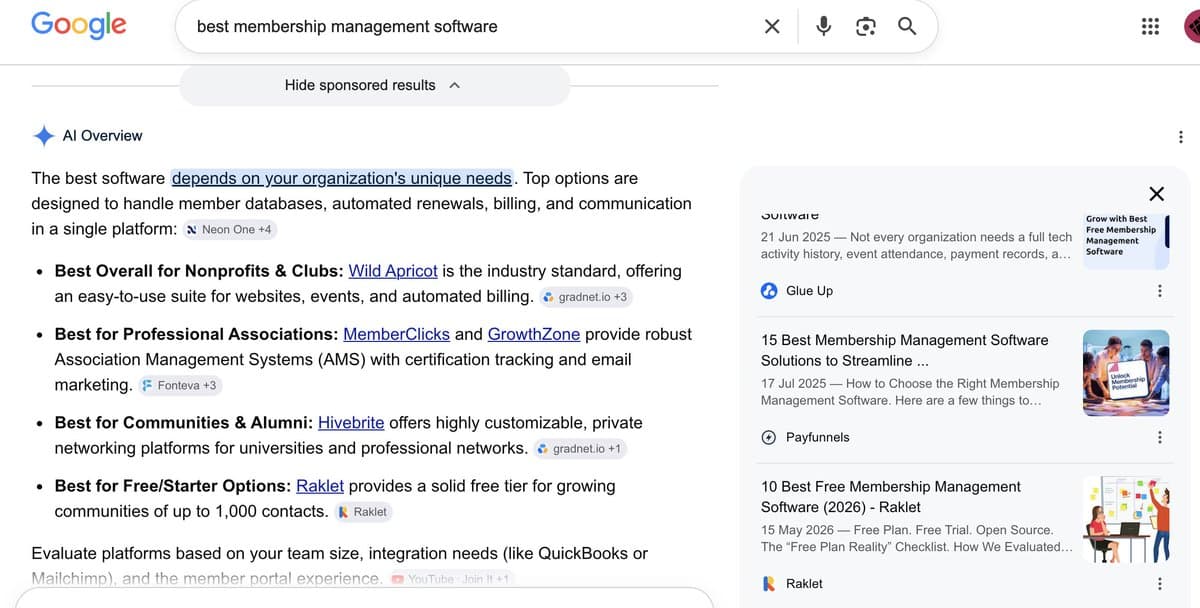Screen dimensions: 1200x608
Task: Click 'Best for Professional Associations:' text
Action: [x=196, y=334]
